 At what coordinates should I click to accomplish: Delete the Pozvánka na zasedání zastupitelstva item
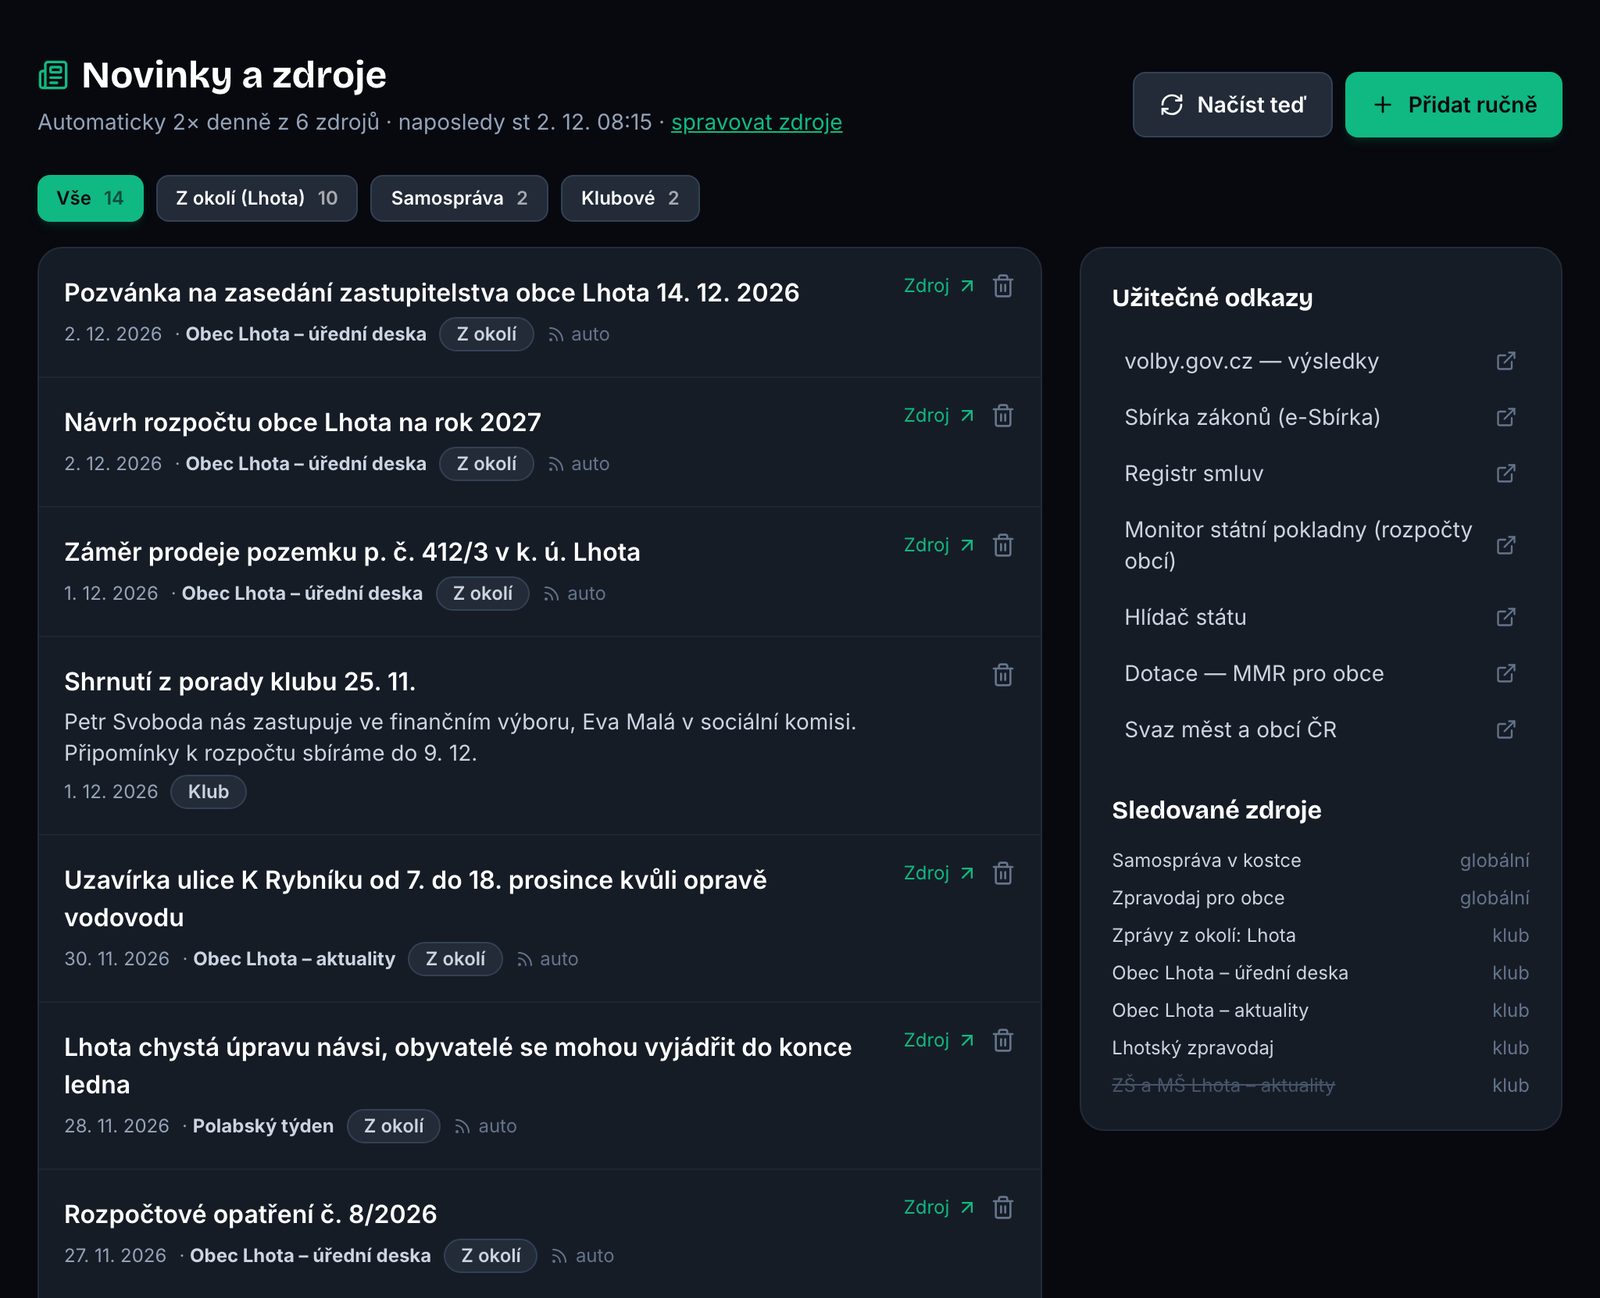pos(1003,286)
